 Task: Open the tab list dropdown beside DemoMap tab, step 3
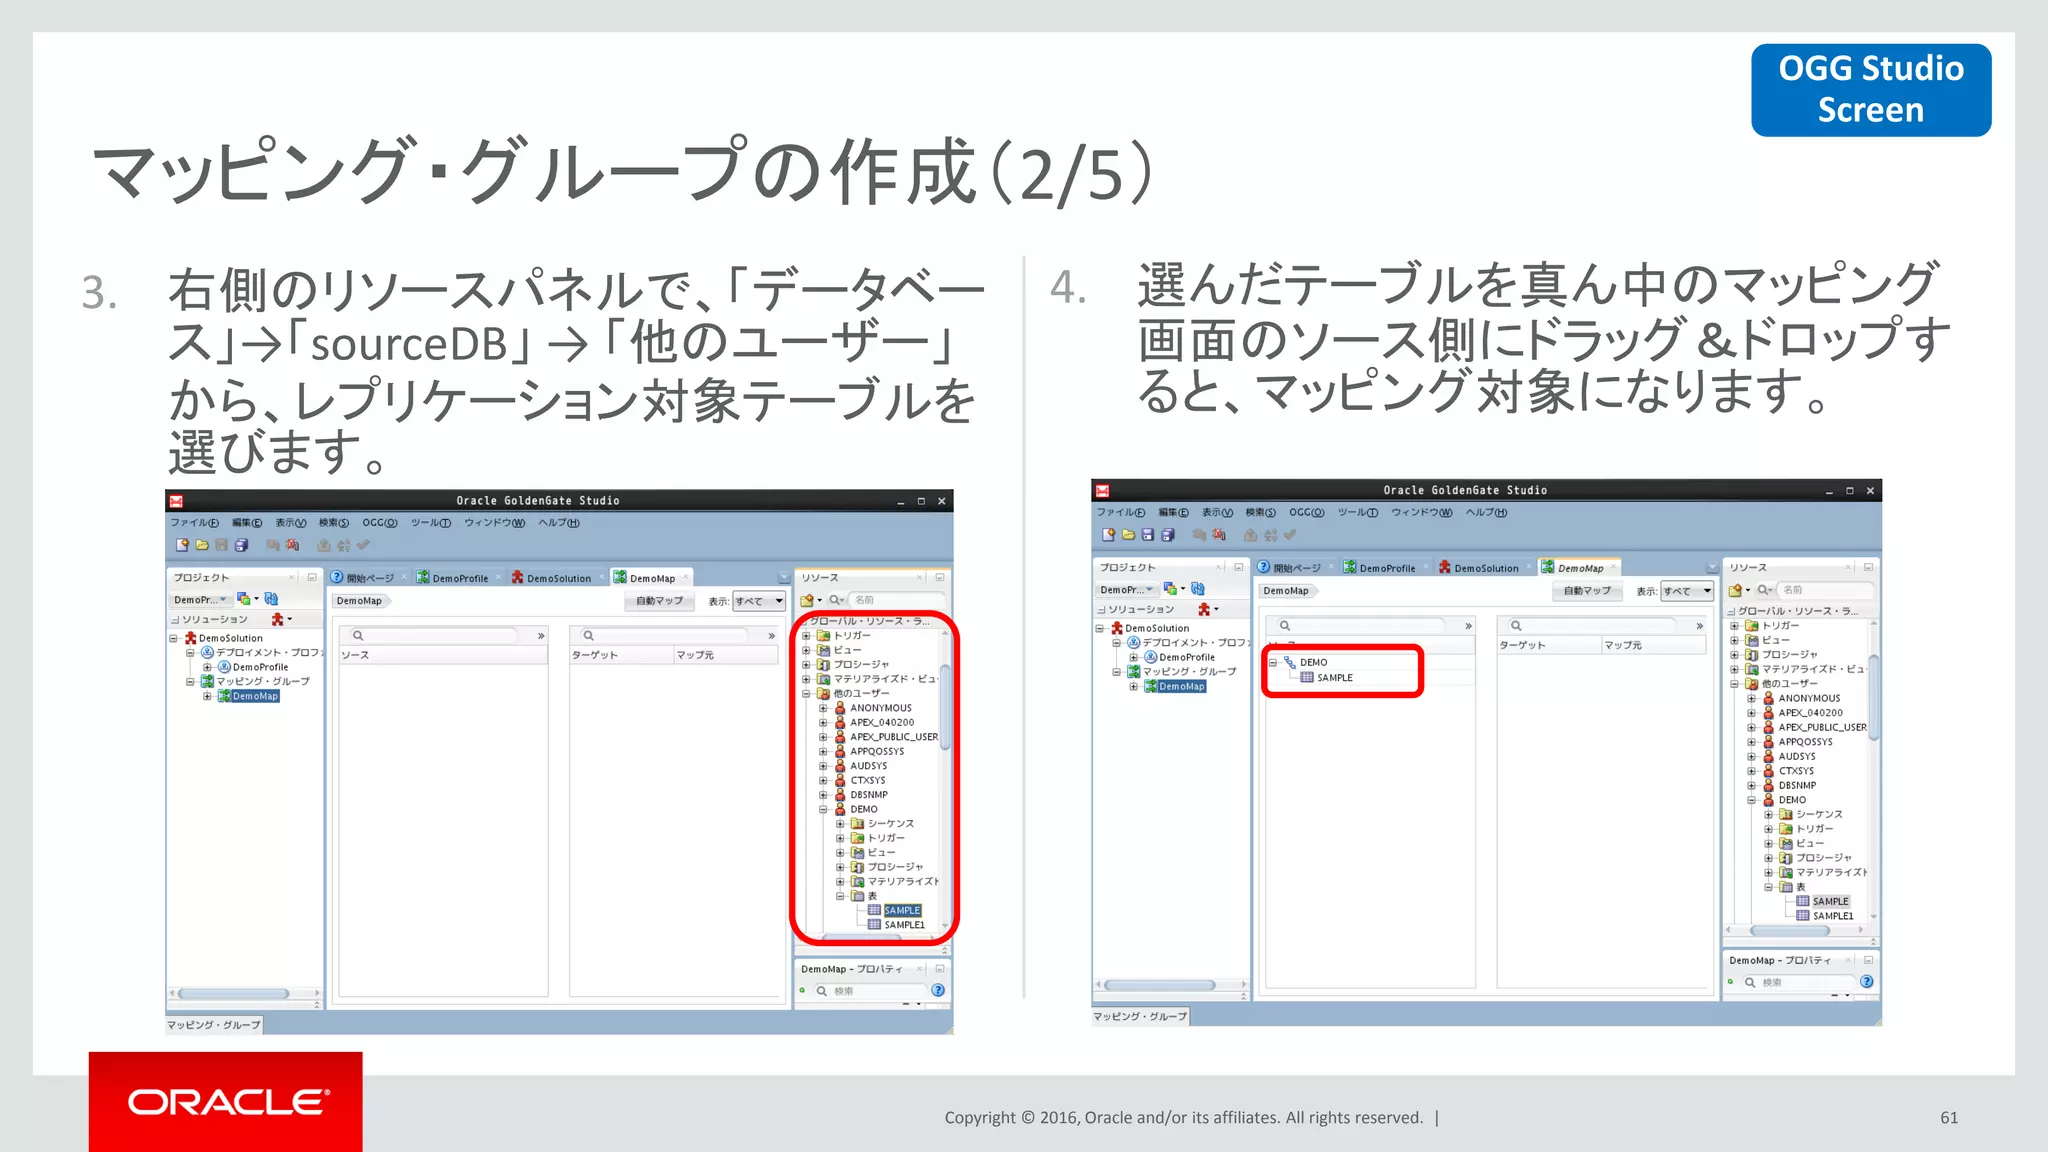[784, 579]
